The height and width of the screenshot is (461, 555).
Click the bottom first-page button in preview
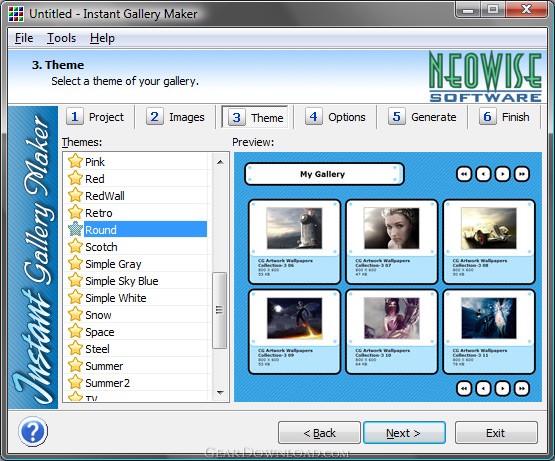(464, 388)
